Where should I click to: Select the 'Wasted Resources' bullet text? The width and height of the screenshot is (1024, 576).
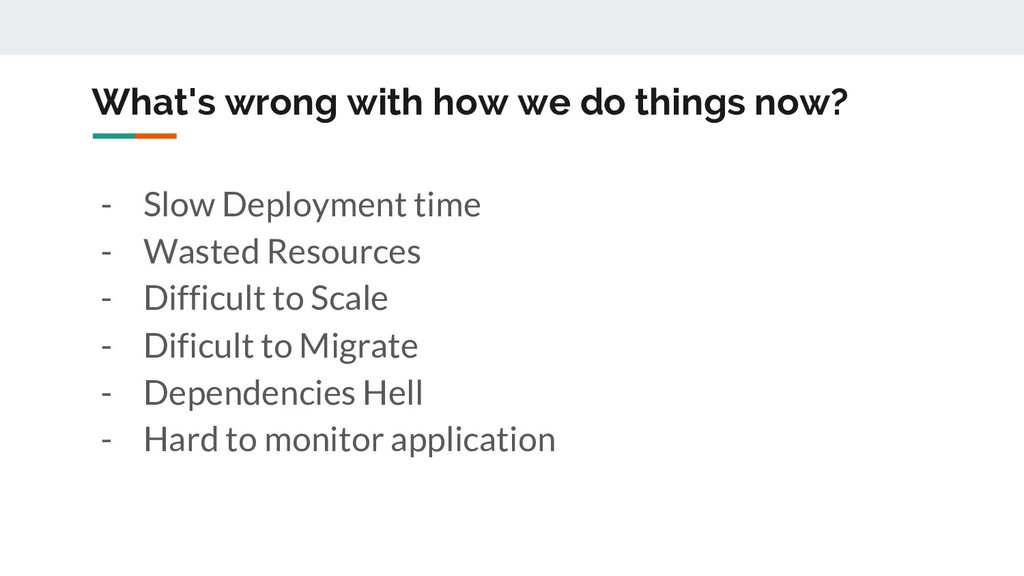point(282,252)
